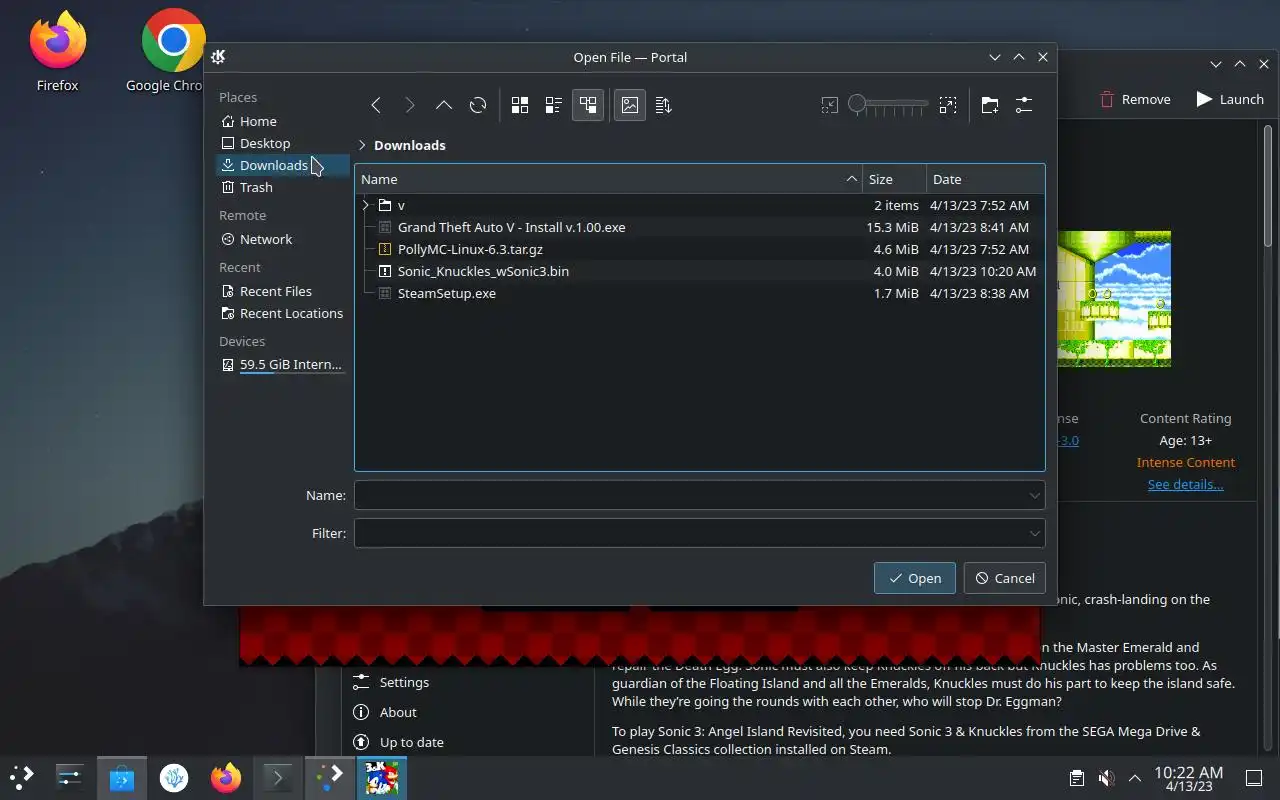Open KDE window menu icon in title bar

pos(218,57)
